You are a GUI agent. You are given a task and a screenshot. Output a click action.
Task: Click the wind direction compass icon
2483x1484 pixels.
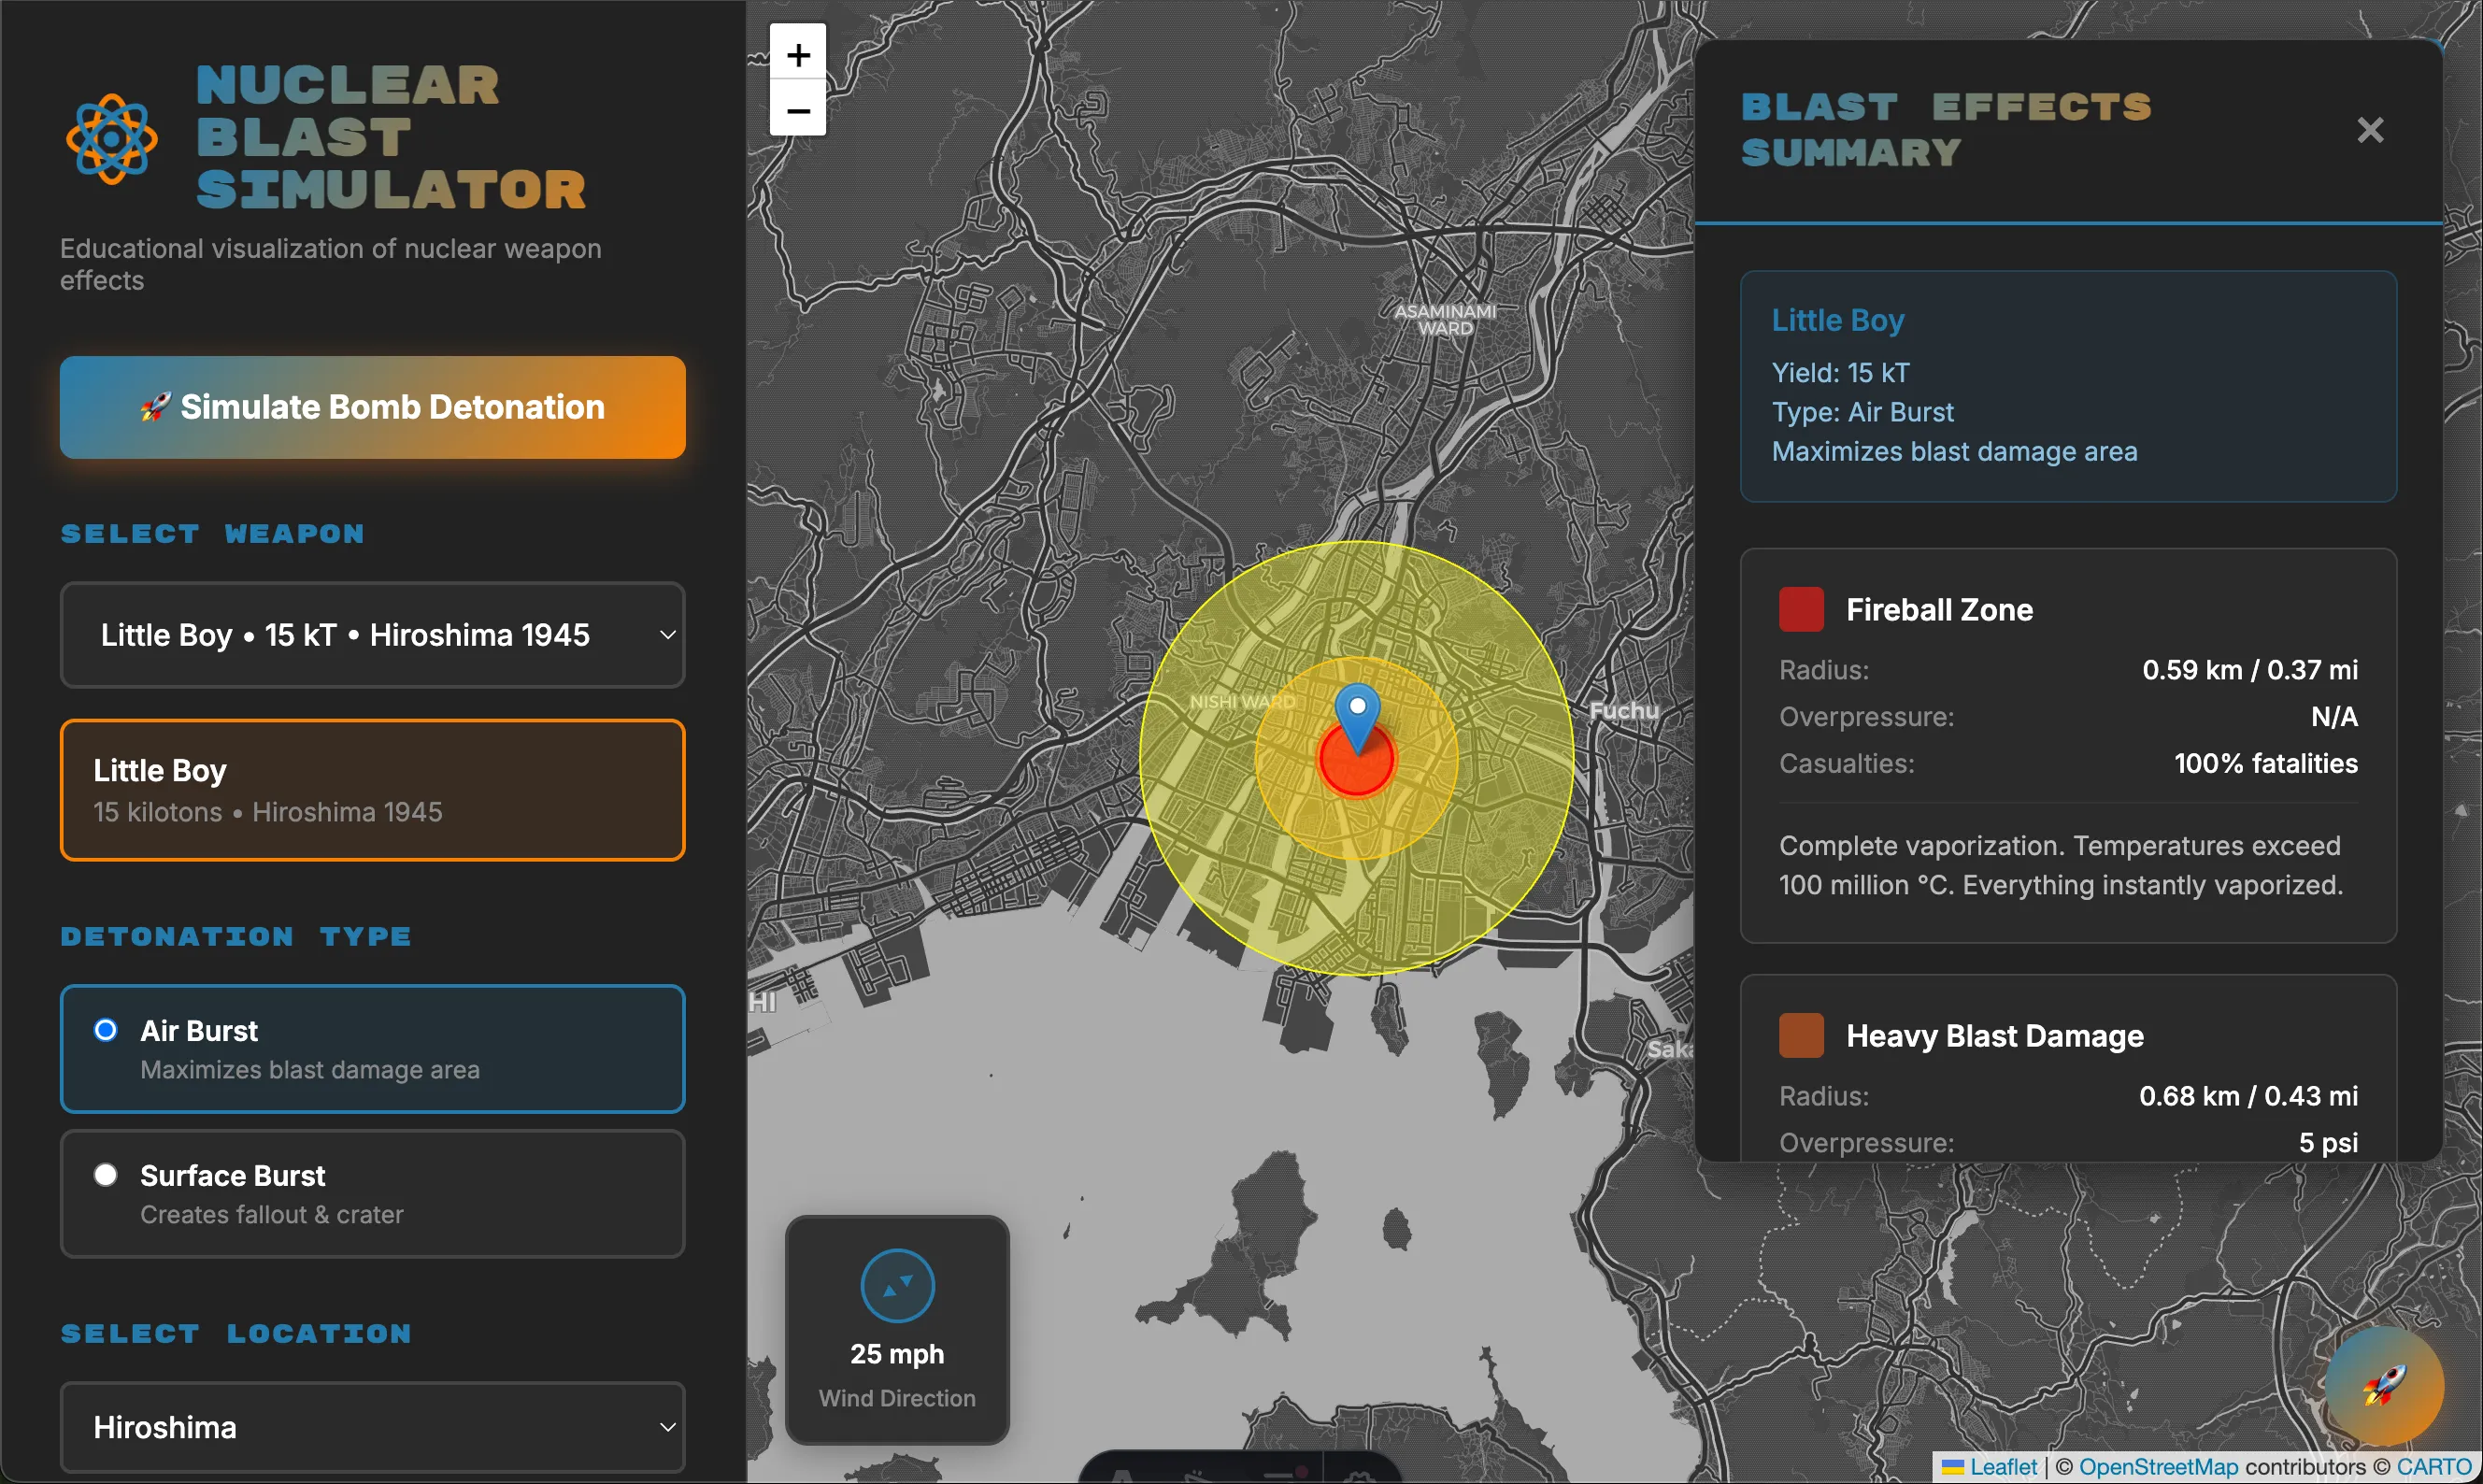click(x=897, y=1285)
